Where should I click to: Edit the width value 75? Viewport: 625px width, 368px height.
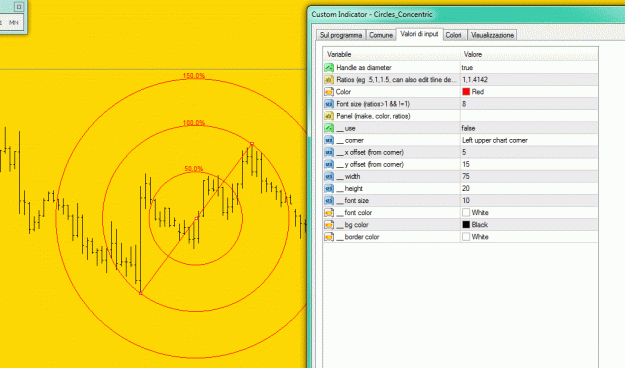(x=529, y=176)
